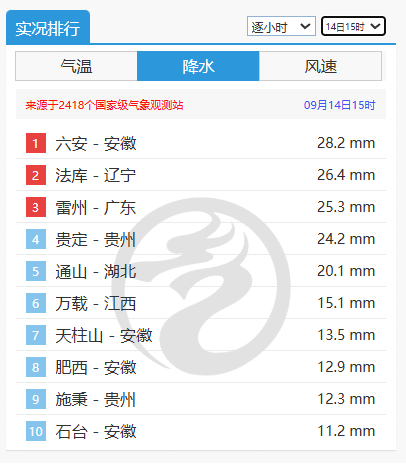
Task: Click the rank 10 blue badge
Action: tap(36, 431)
